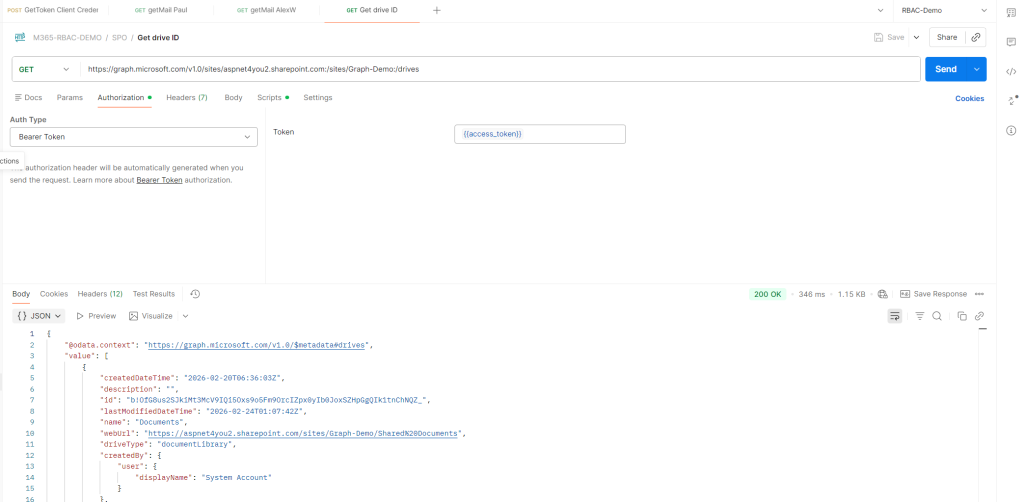Expand the Send button arrow options
Screen dimensions: 1024x502
tap(976, 69)
